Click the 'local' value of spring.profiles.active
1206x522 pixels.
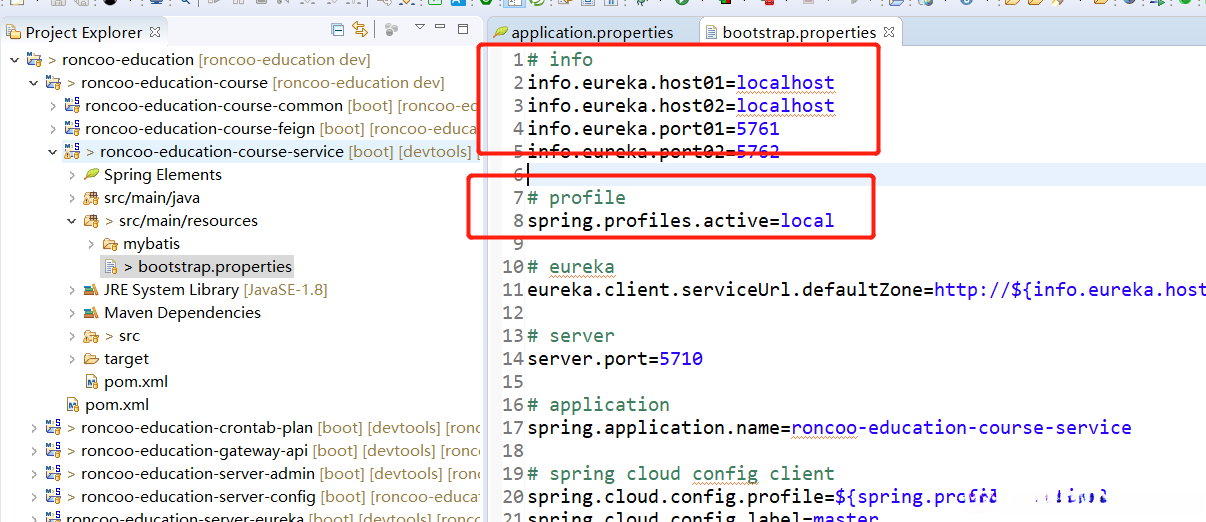click(807, 221)
